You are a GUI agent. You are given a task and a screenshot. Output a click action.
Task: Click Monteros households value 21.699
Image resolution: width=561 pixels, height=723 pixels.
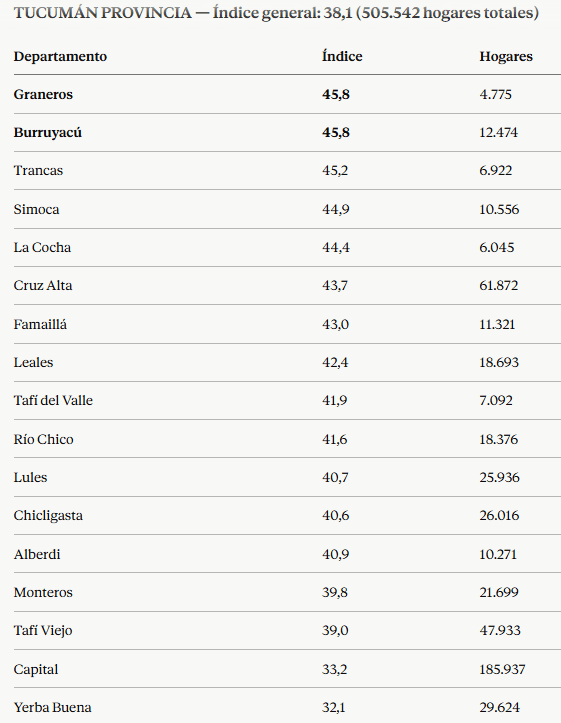(499, 592)
